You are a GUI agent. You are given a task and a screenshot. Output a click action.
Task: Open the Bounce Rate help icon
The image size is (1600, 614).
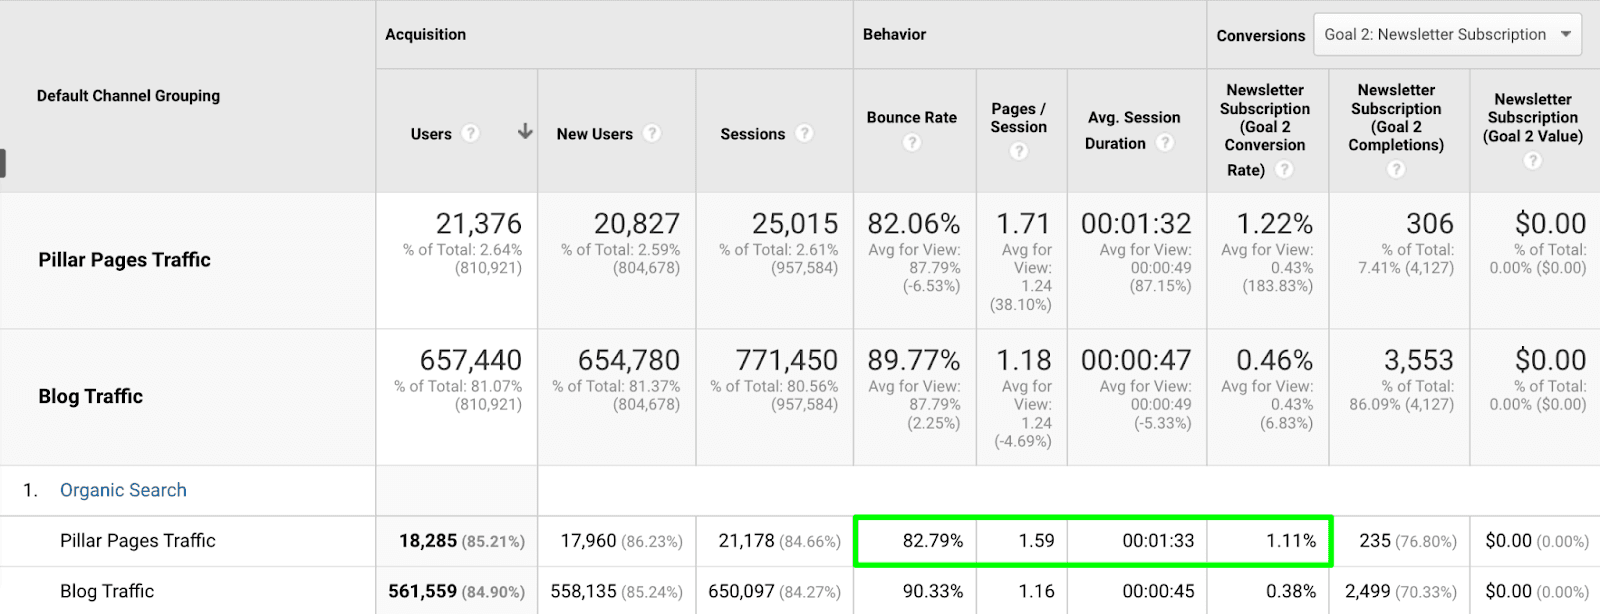(911, 143)
